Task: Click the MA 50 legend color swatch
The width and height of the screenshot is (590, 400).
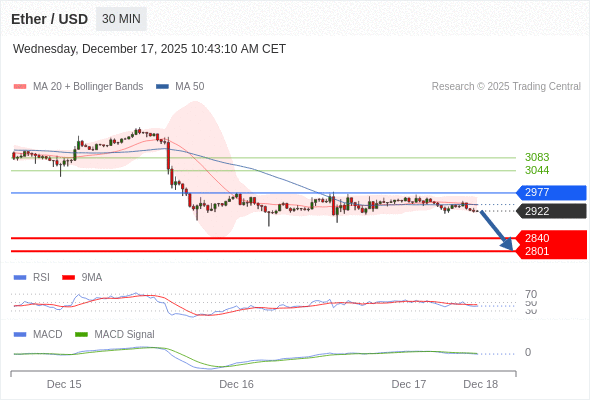Action: [162, 87]
